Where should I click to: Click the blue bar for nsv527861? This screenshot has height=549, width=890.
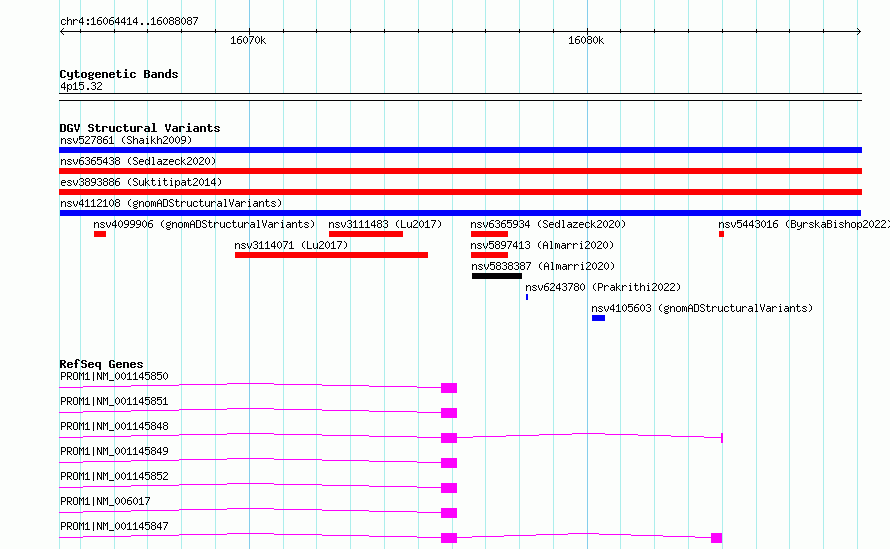point(460,150)
